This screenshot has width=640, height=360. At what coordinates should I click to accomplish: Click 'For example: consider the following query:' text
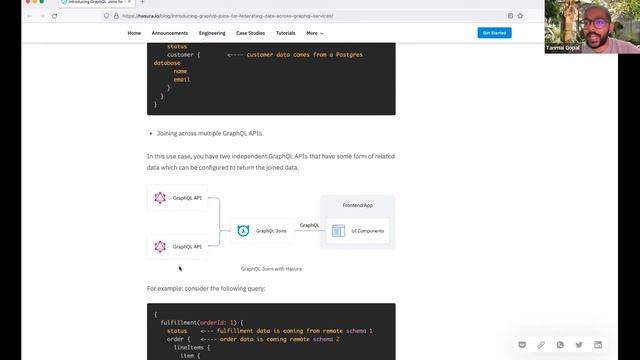(206, 289)
